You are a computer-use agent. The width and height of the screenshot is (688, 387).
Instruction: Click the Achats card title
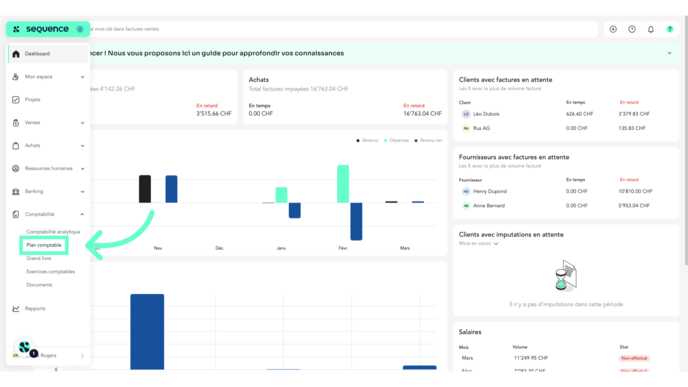click(258, 80)
